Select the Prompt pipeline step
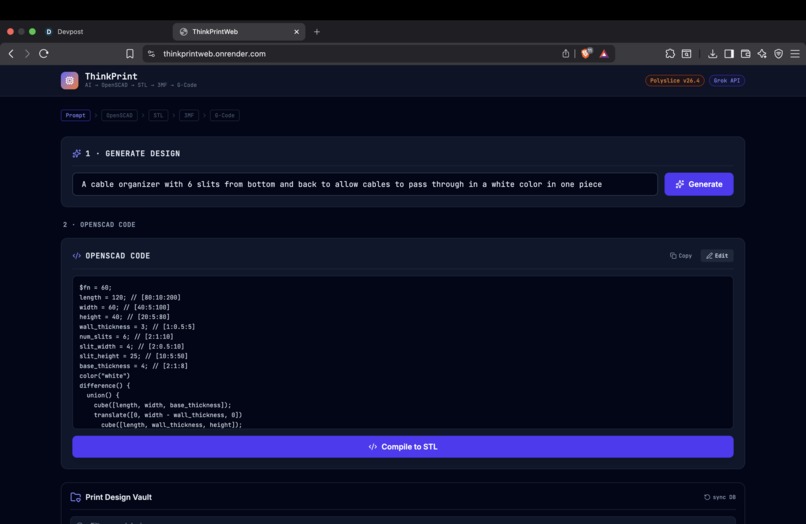The height and width of the screenshot is (524, 806). (x=76, y=115)
